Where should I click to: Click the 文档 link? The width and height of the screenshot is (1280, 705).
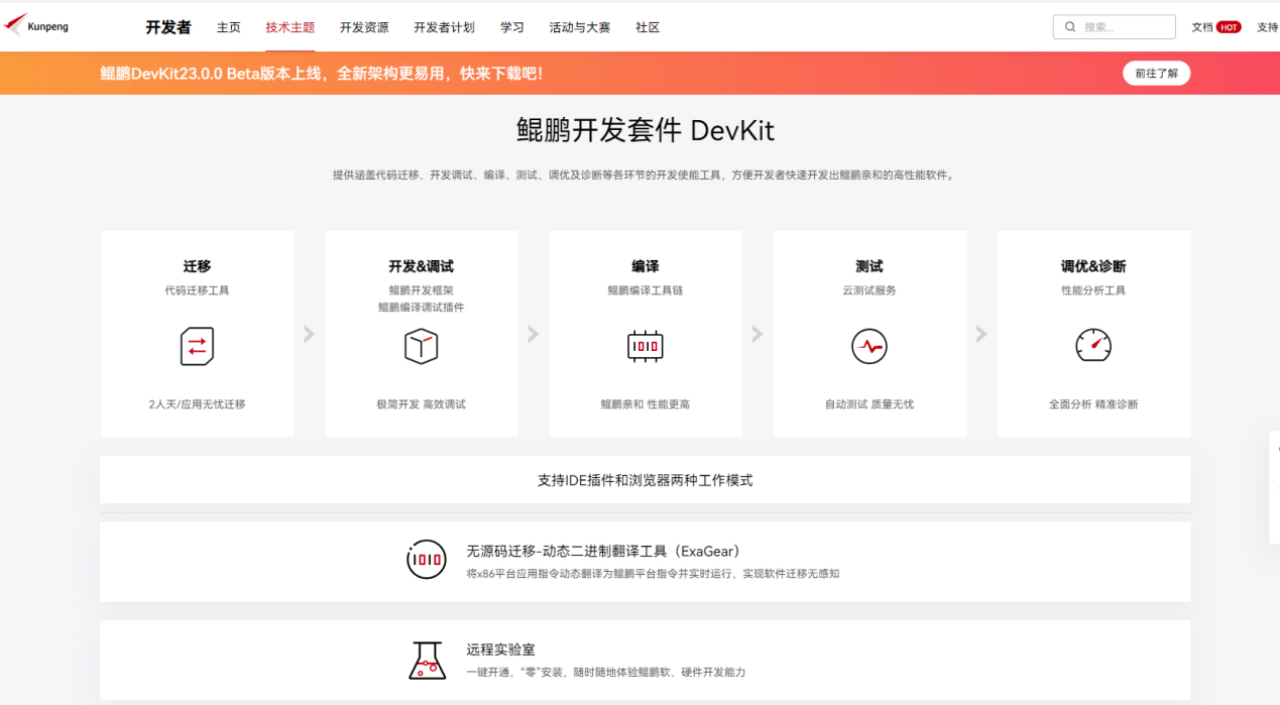[1202, 27]
